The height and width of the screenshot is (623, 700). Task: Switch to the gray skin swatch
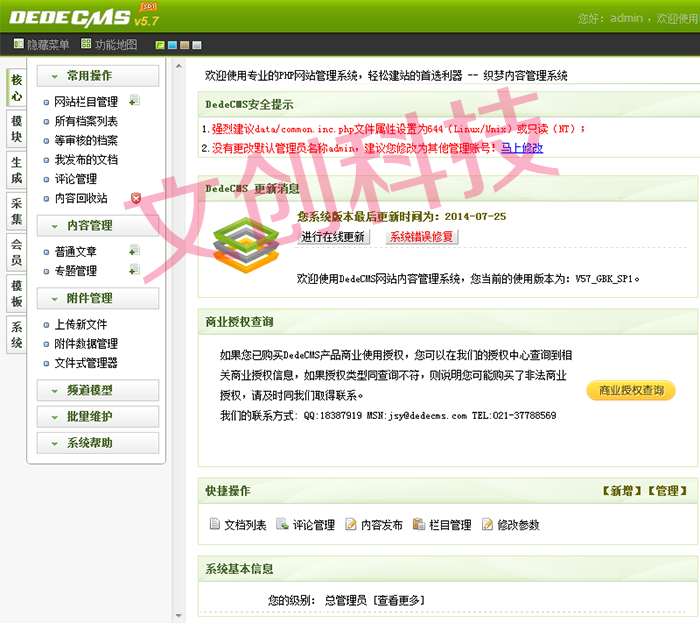click(197, 45)
